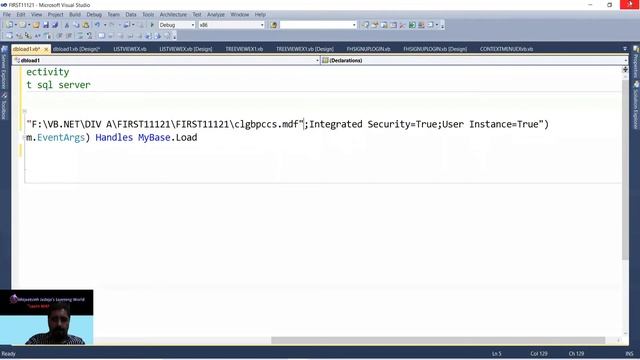Expand the Debug configuration dropdown
Image resolution: width=640 pixels, height=360 pixels.
pos(193,25)
